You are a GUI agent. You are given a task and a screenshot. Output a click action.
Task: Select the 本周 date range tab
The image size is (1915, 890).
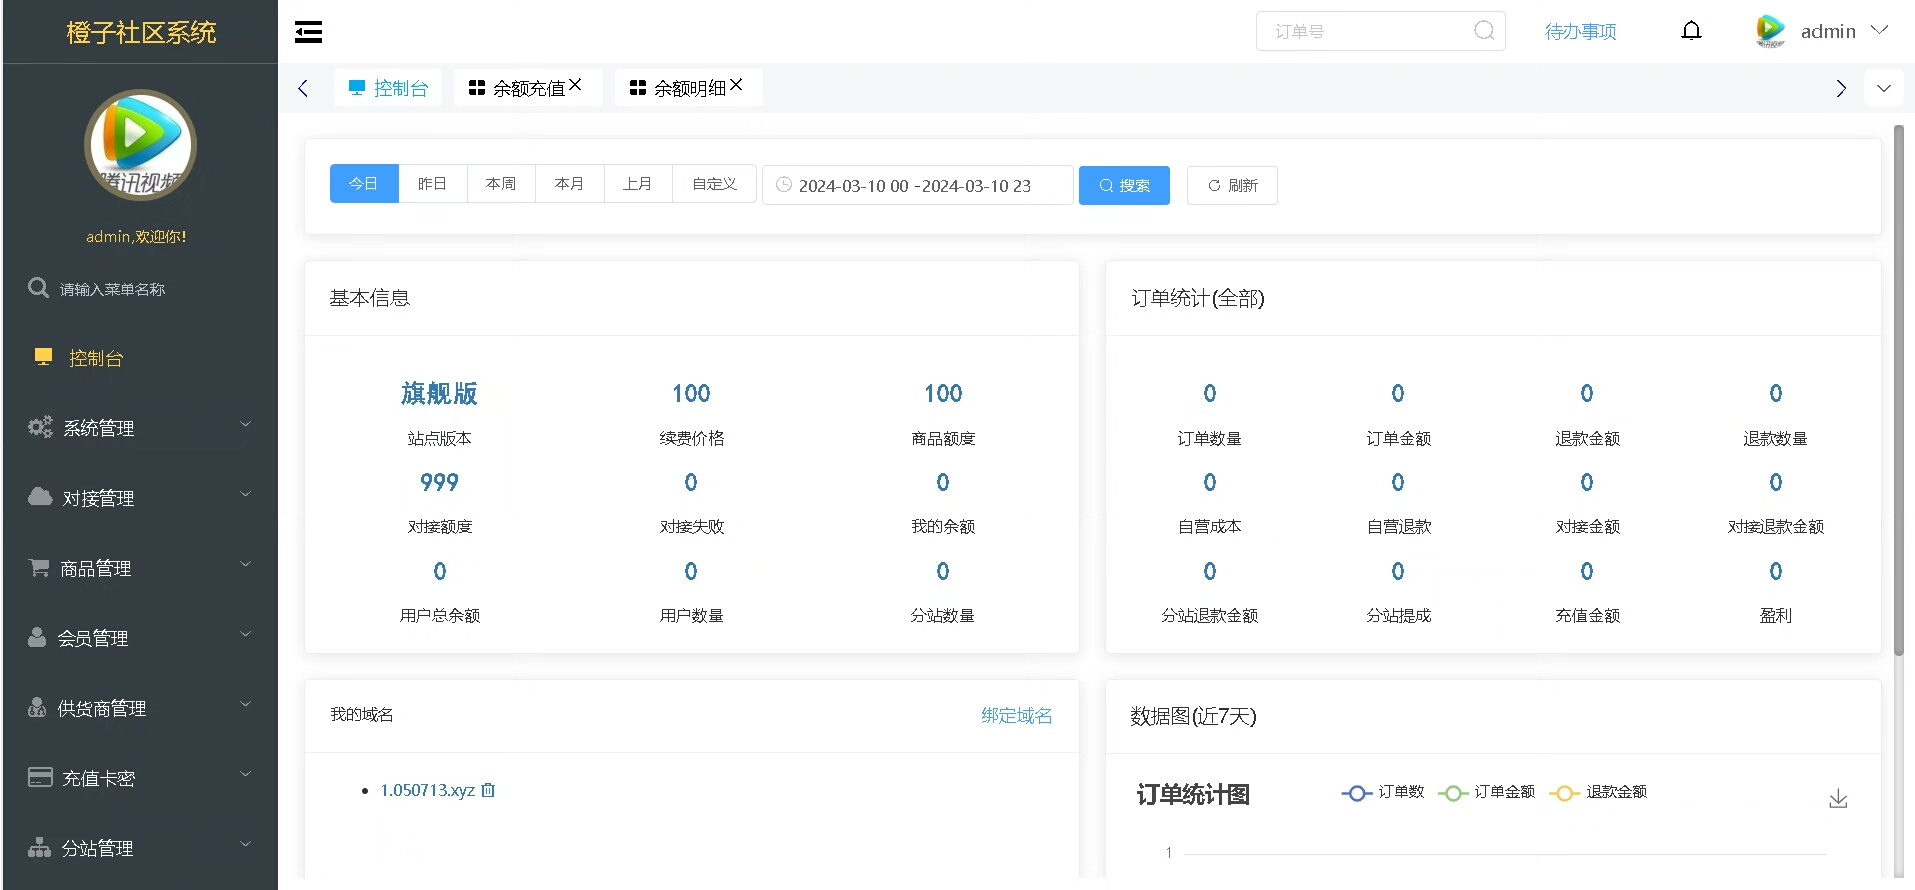pyautogui.click(x=501, y=184)
